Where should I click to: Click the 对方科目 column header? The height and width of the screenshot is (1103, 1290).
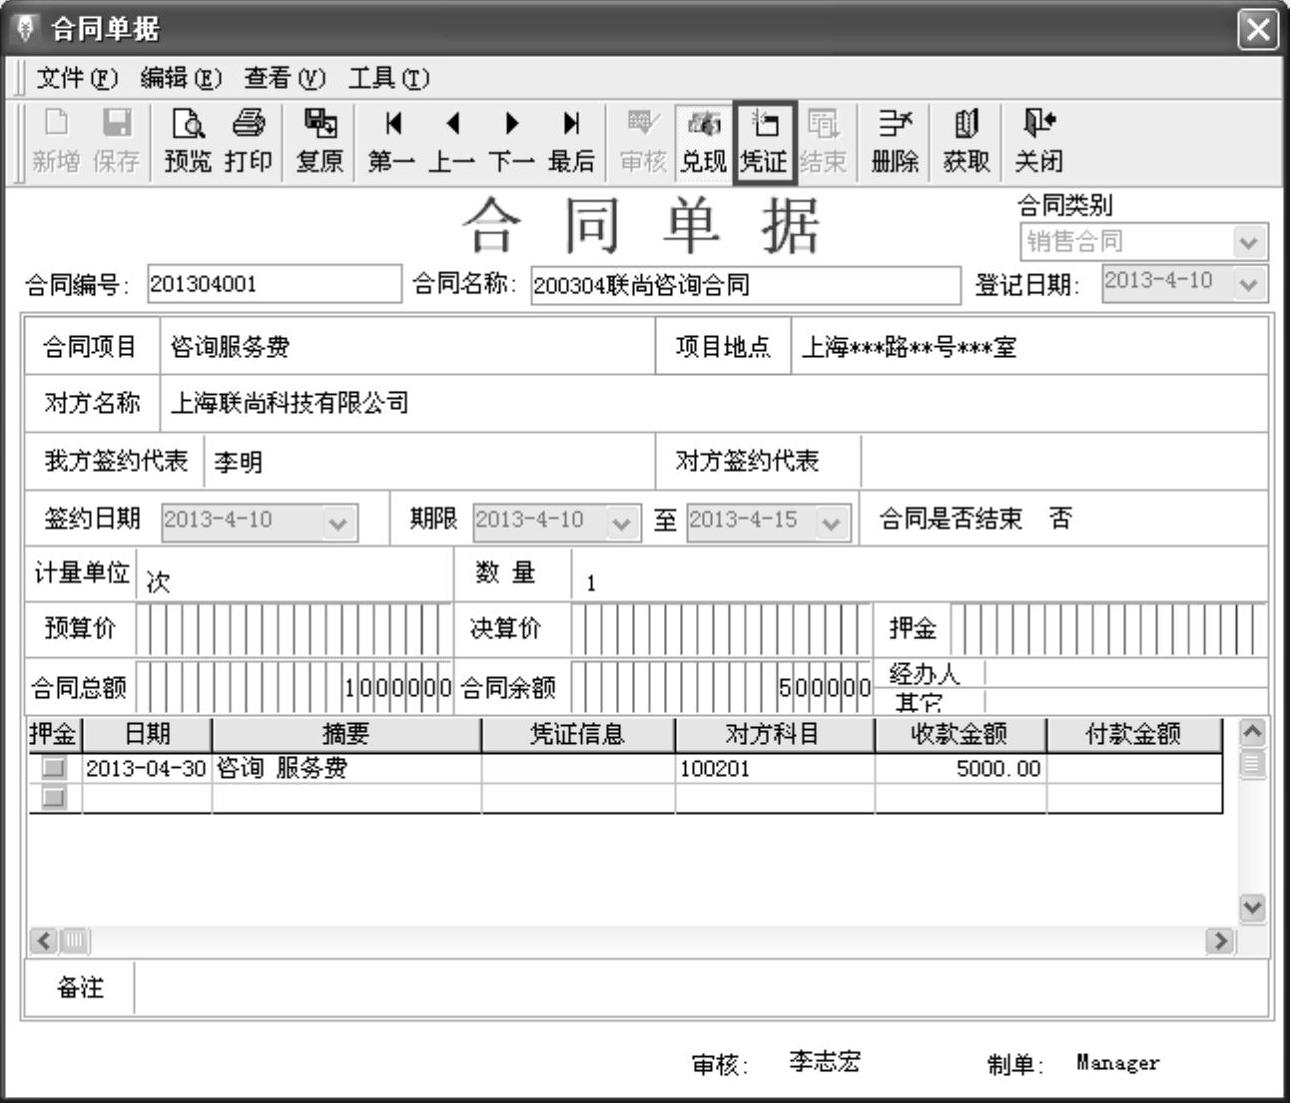(x=775, y=734)
